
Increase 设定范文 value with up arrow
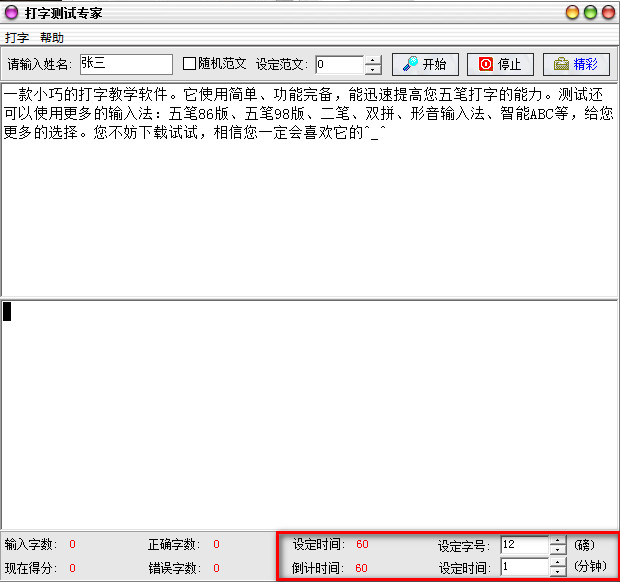373,60
